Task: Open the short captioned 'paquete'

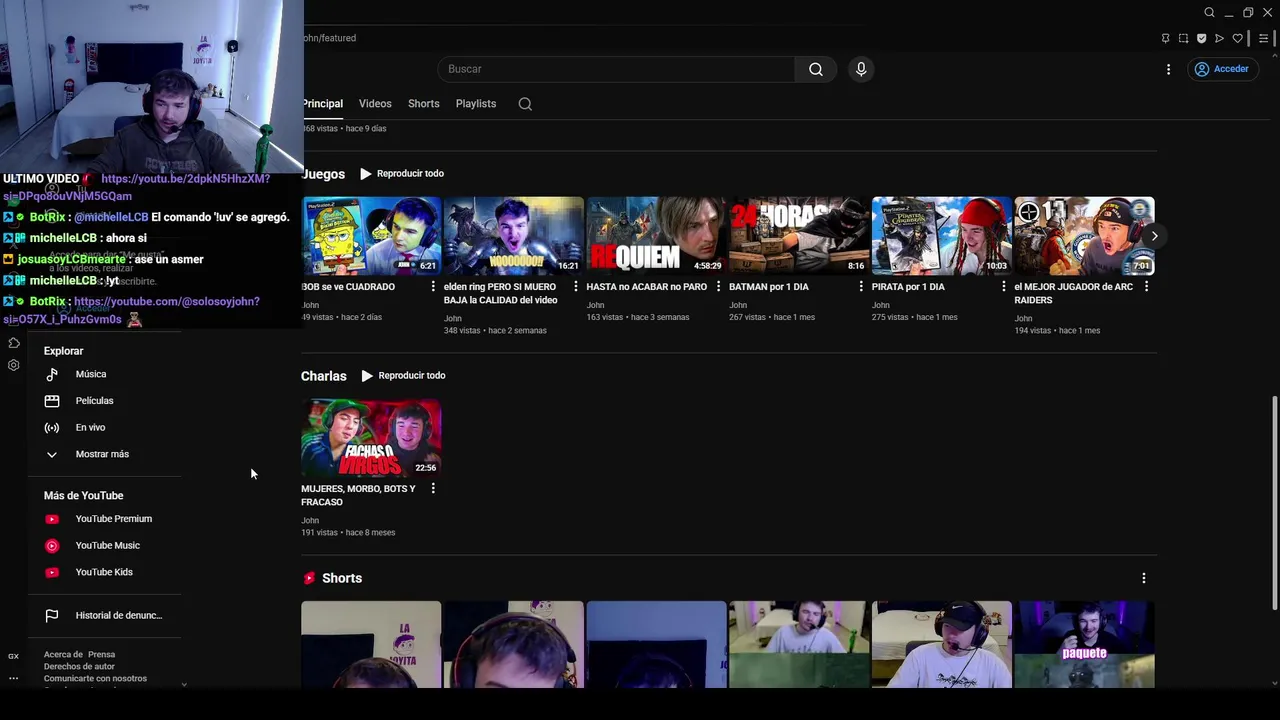Action: point(1085,644)
